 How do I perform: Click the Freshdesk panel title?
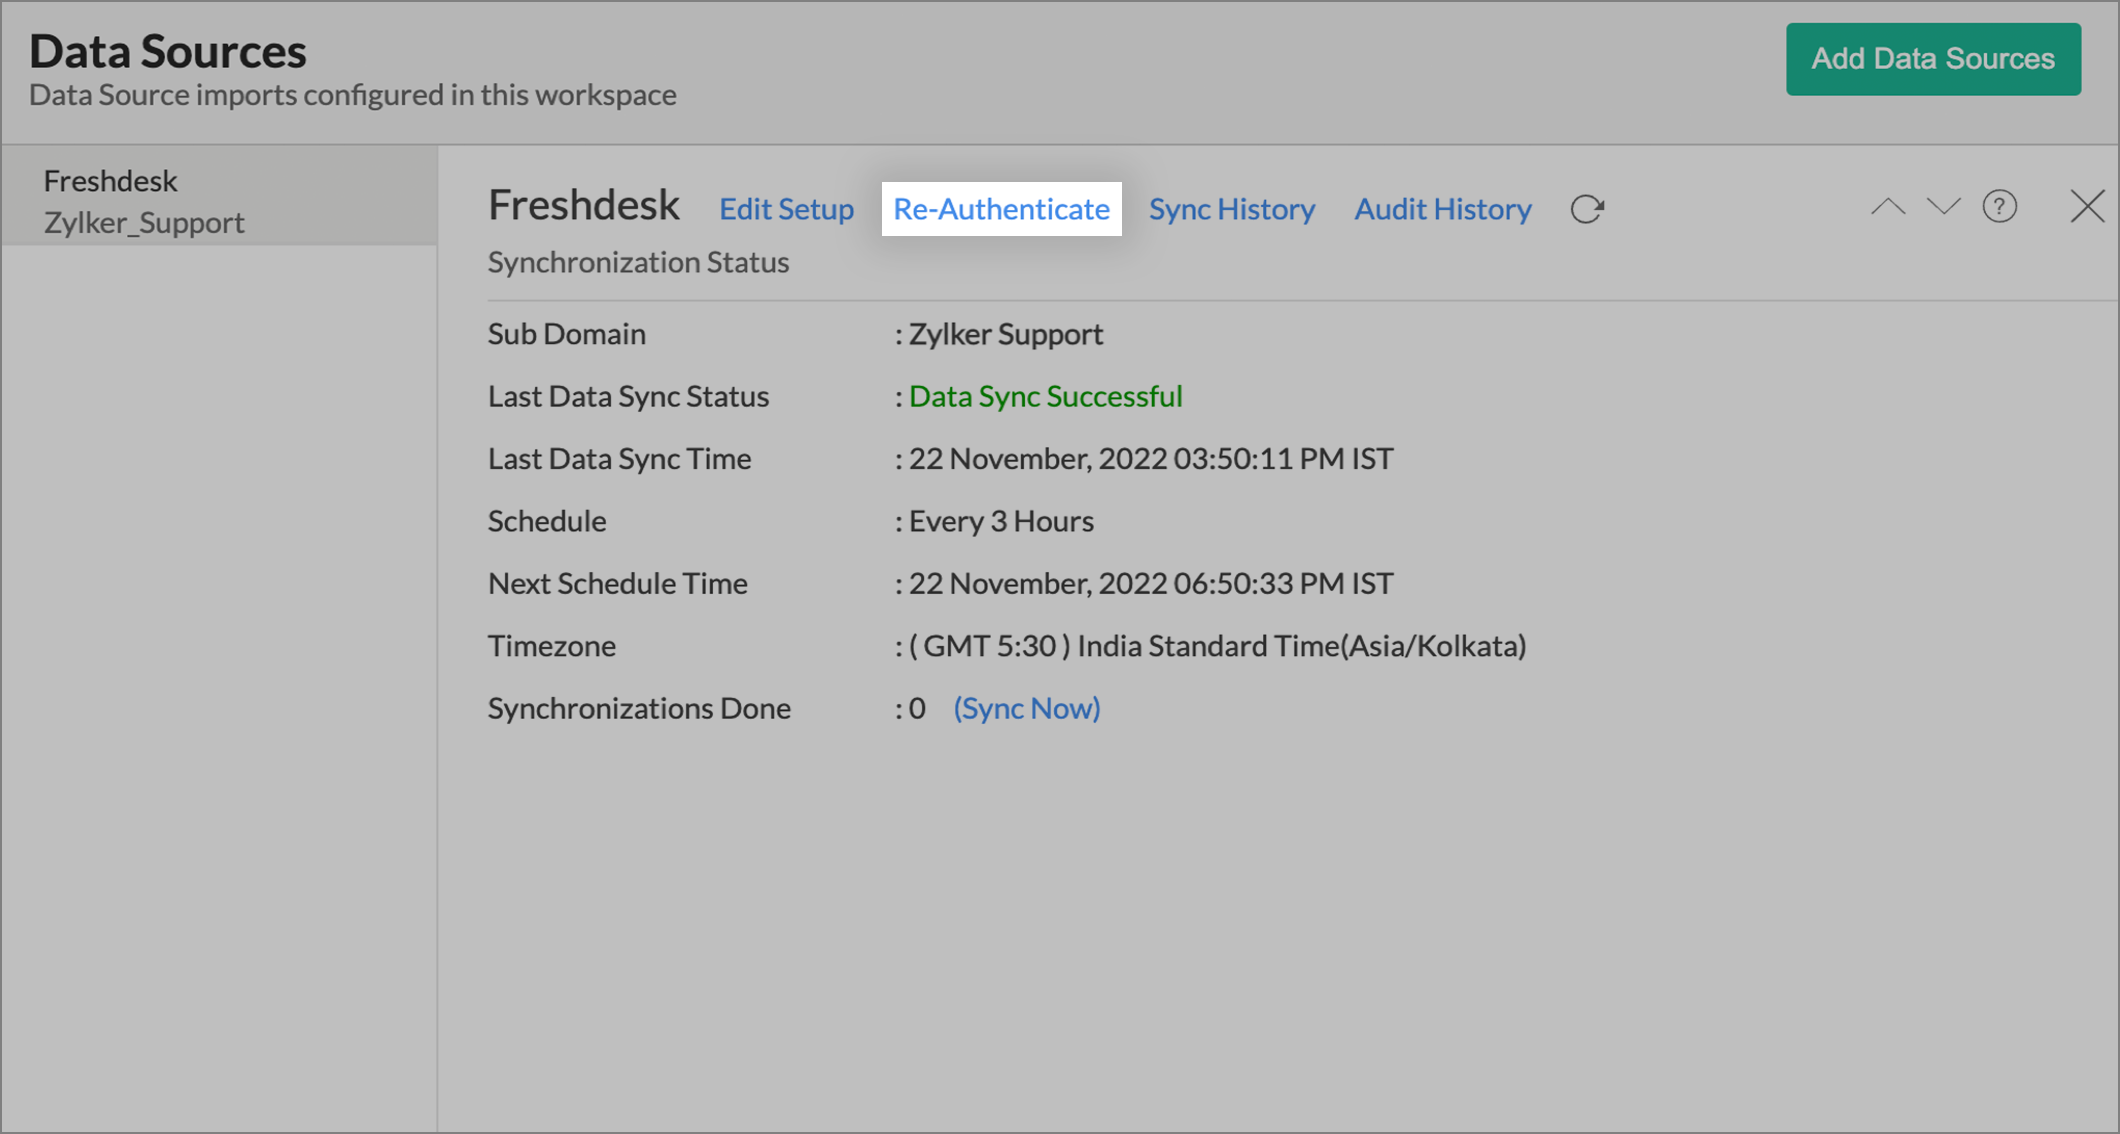pos(584,206)
